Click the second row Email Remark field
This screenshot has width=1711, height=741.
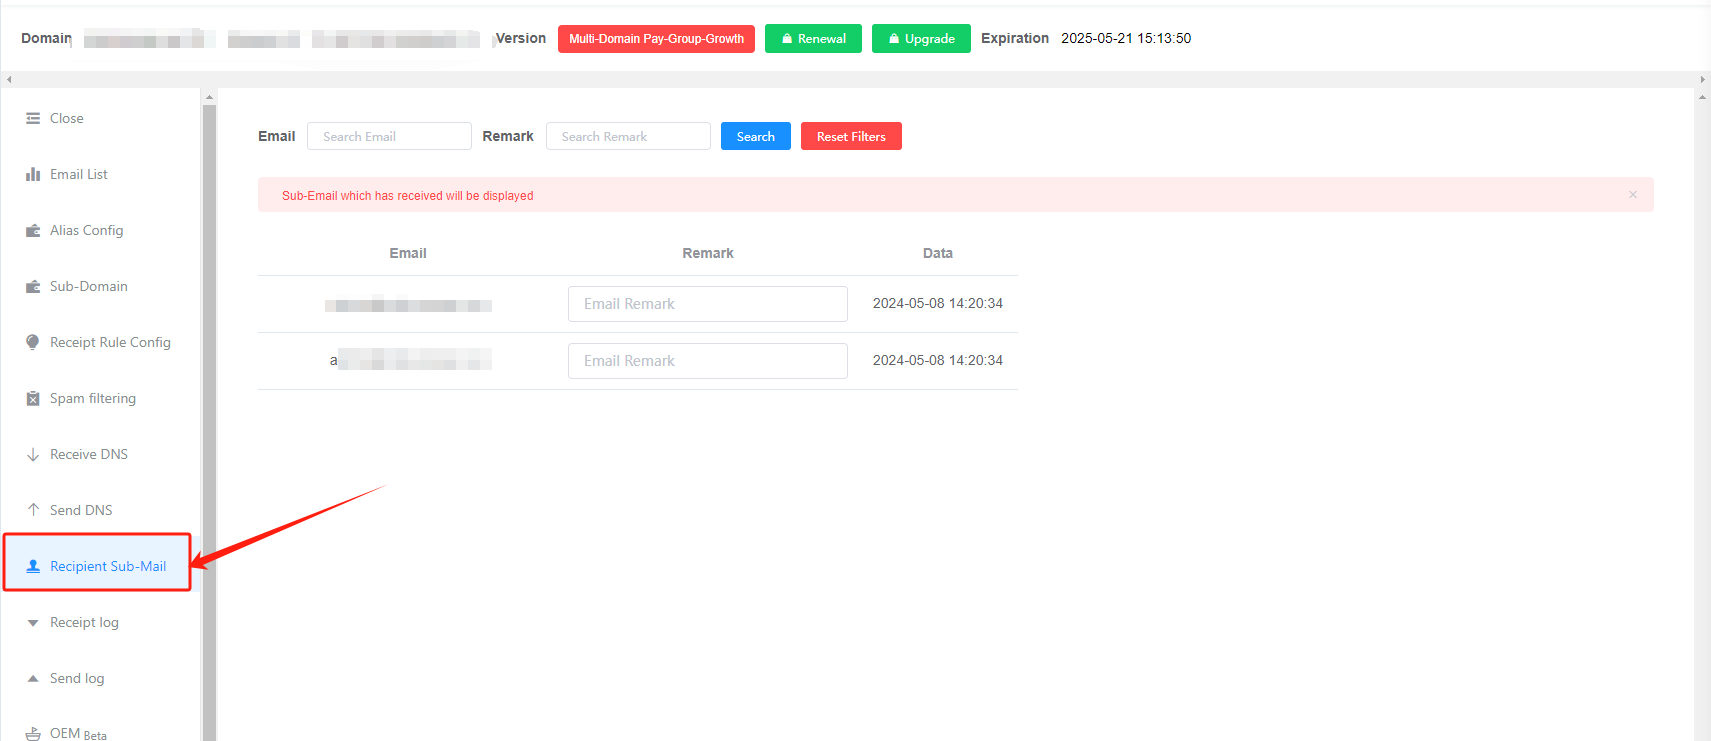coord(708,361)
